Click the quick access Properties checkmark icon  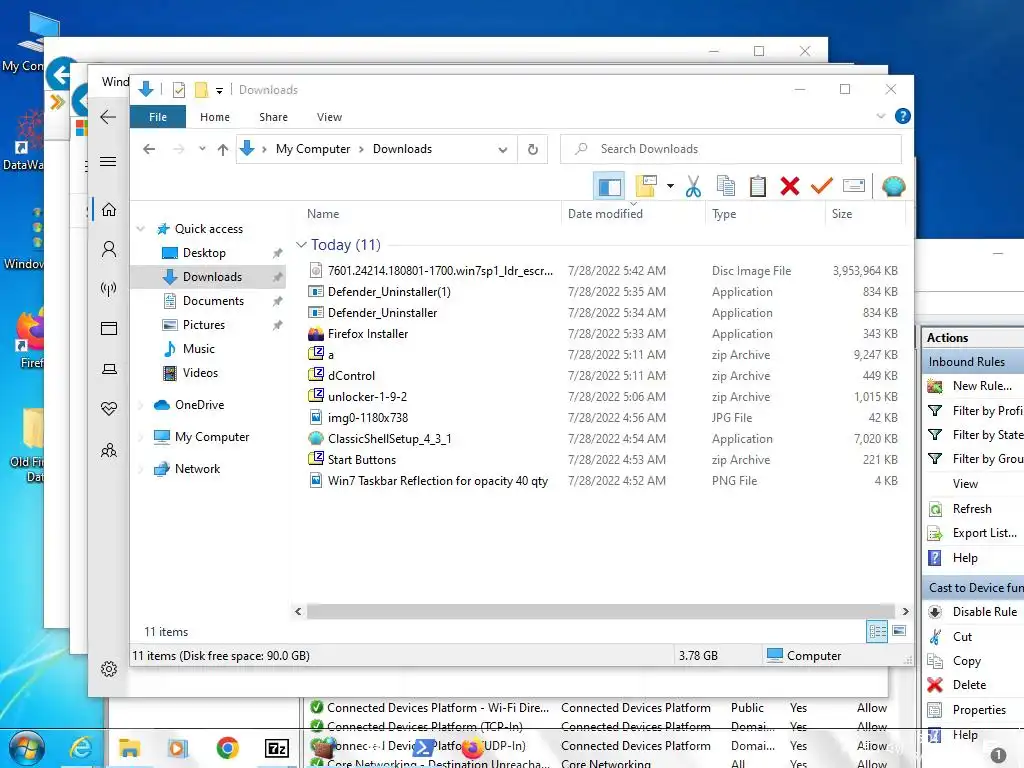(179, 90)
